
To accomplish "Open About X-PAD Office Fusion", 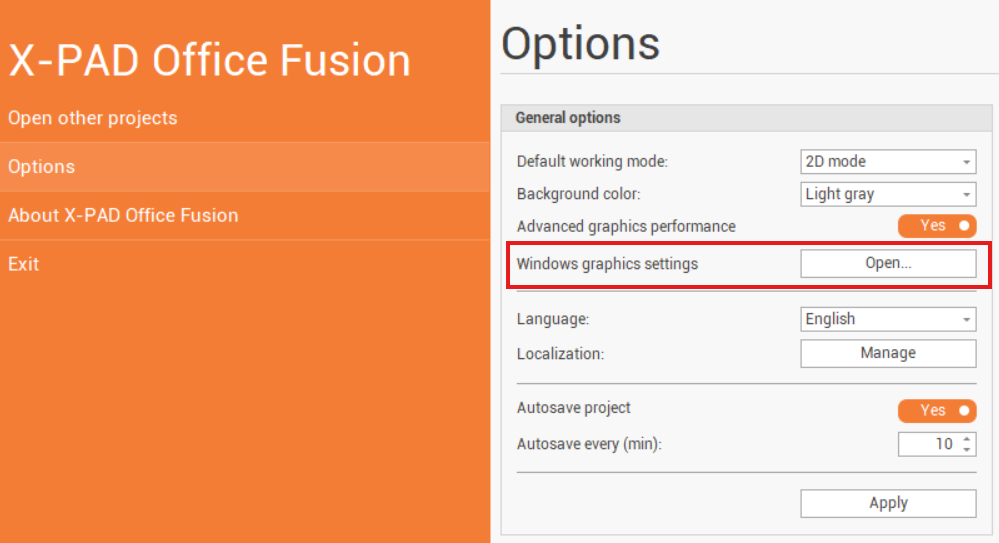I will (123, 215).
